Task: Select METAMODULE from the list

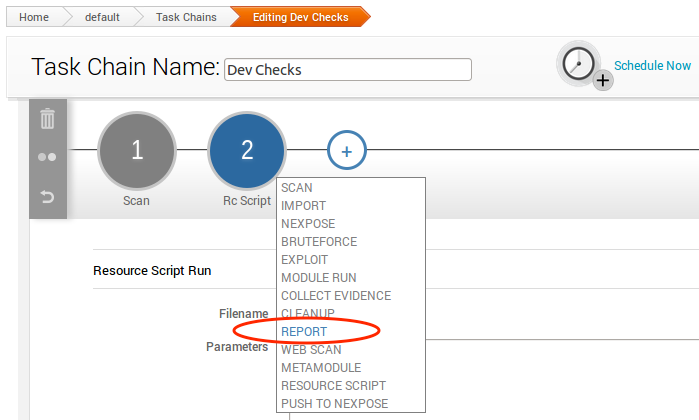Action: (319, 368)
